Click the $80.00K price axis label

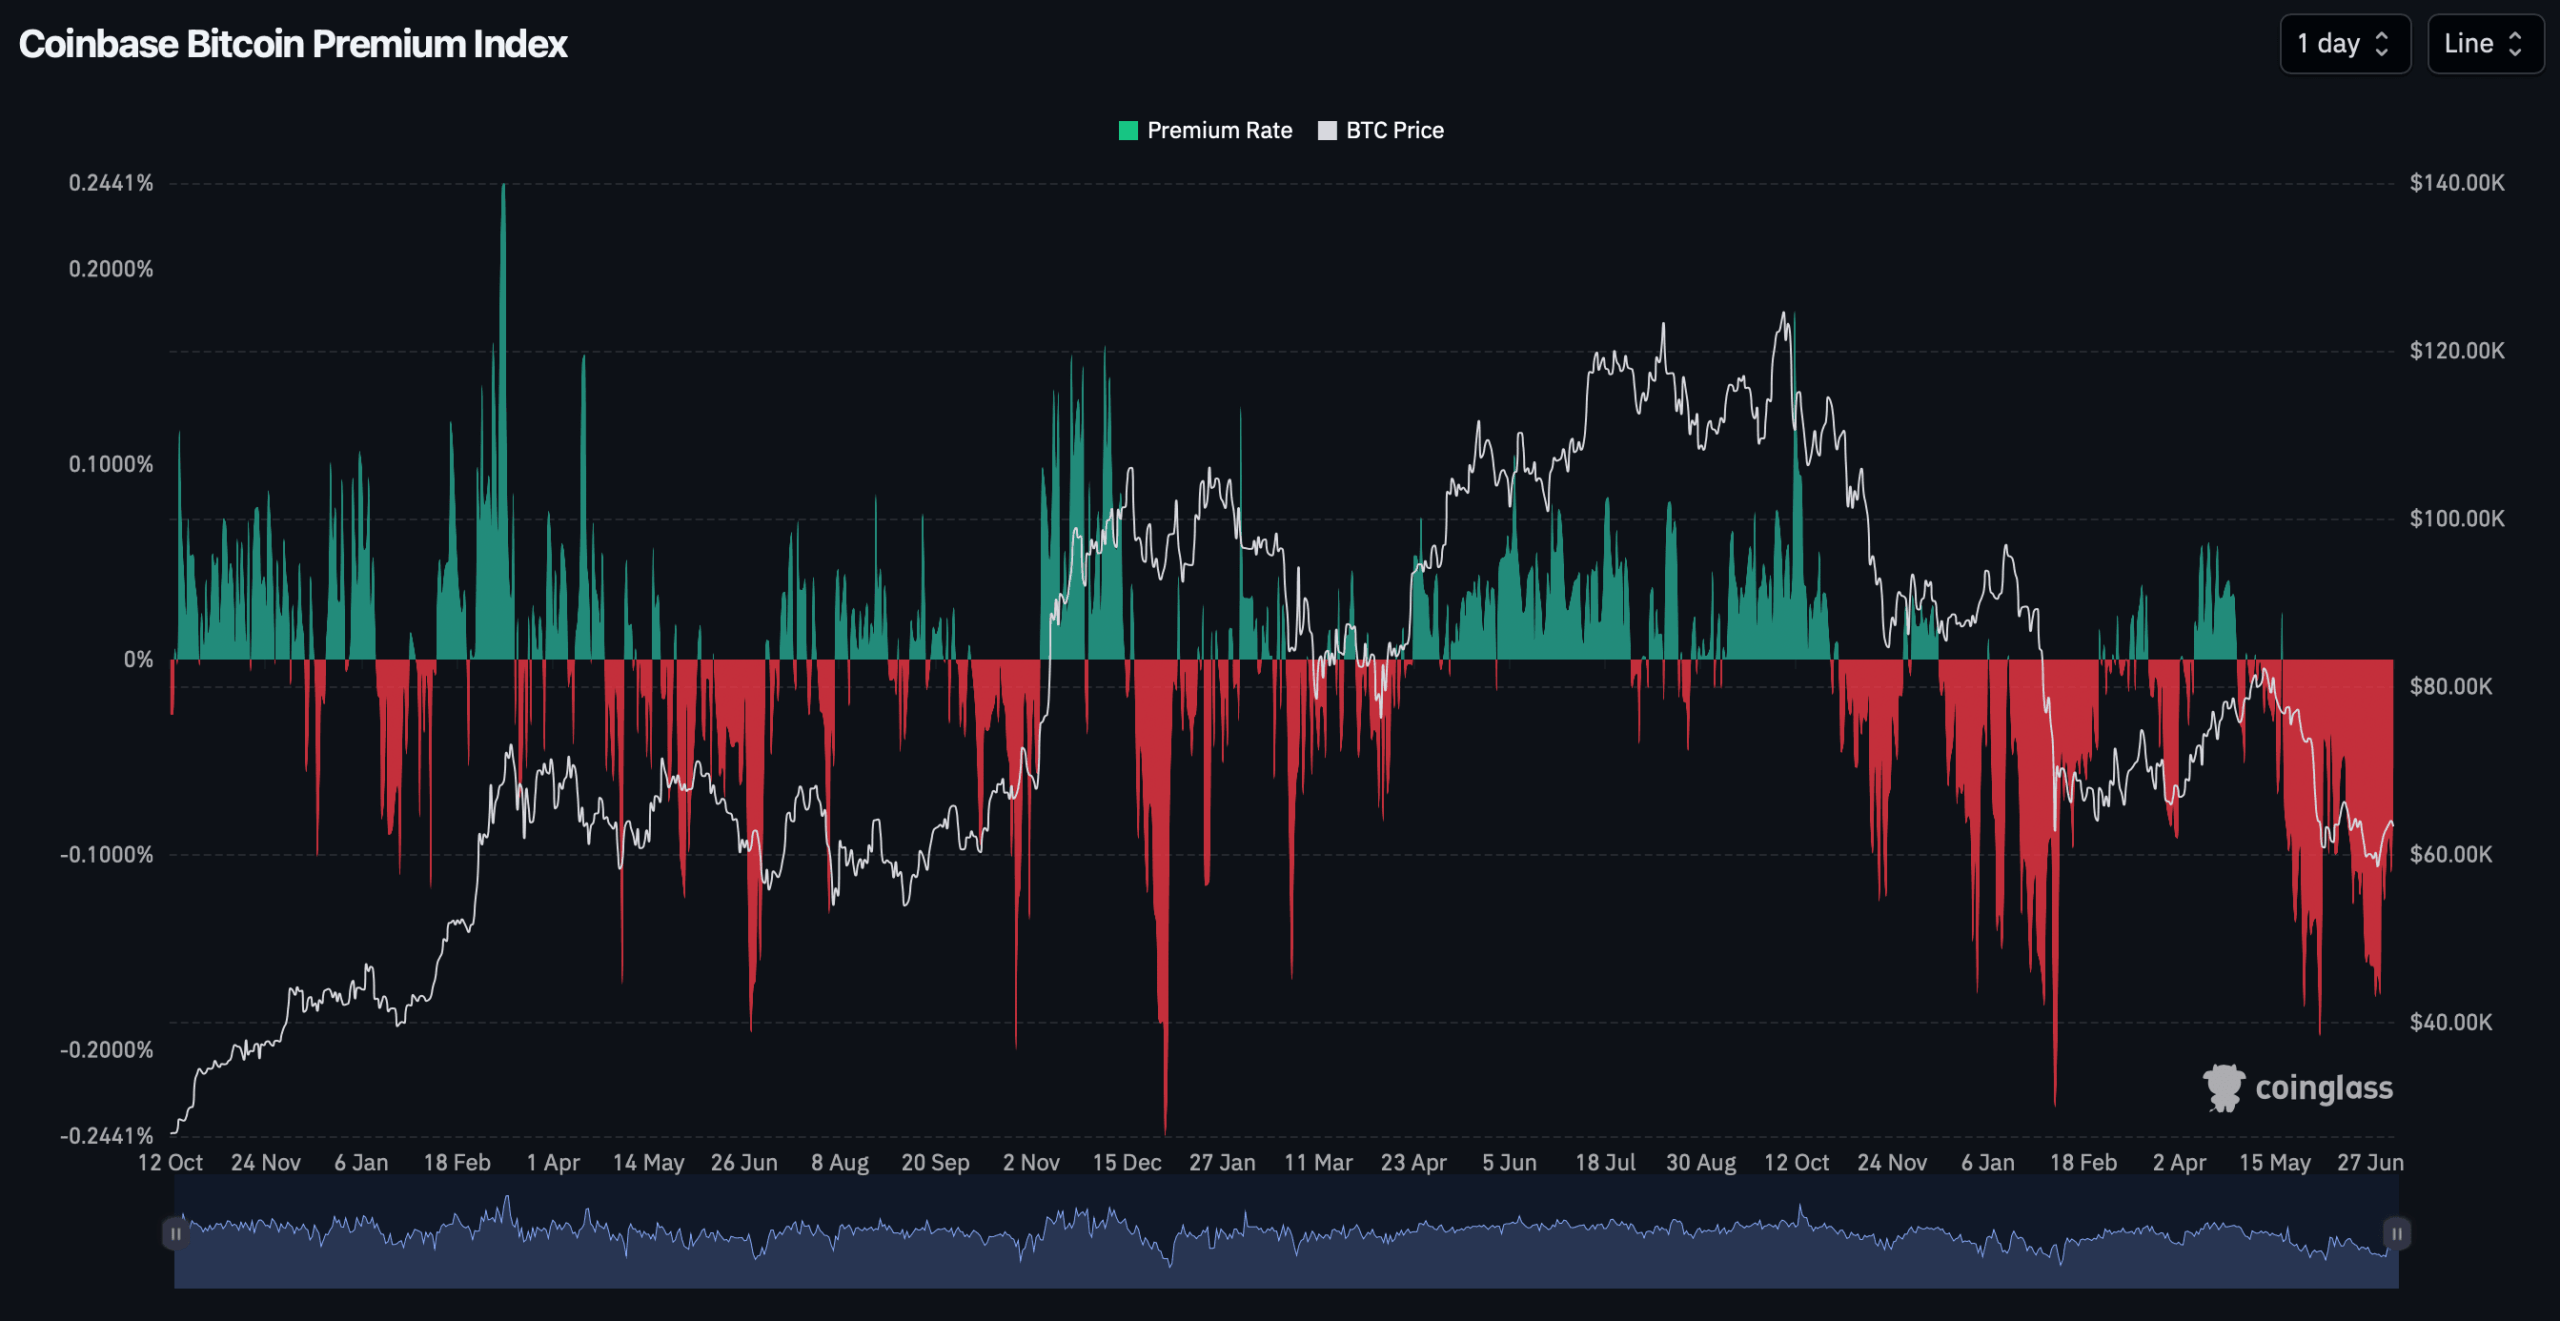pos(2451,686)
